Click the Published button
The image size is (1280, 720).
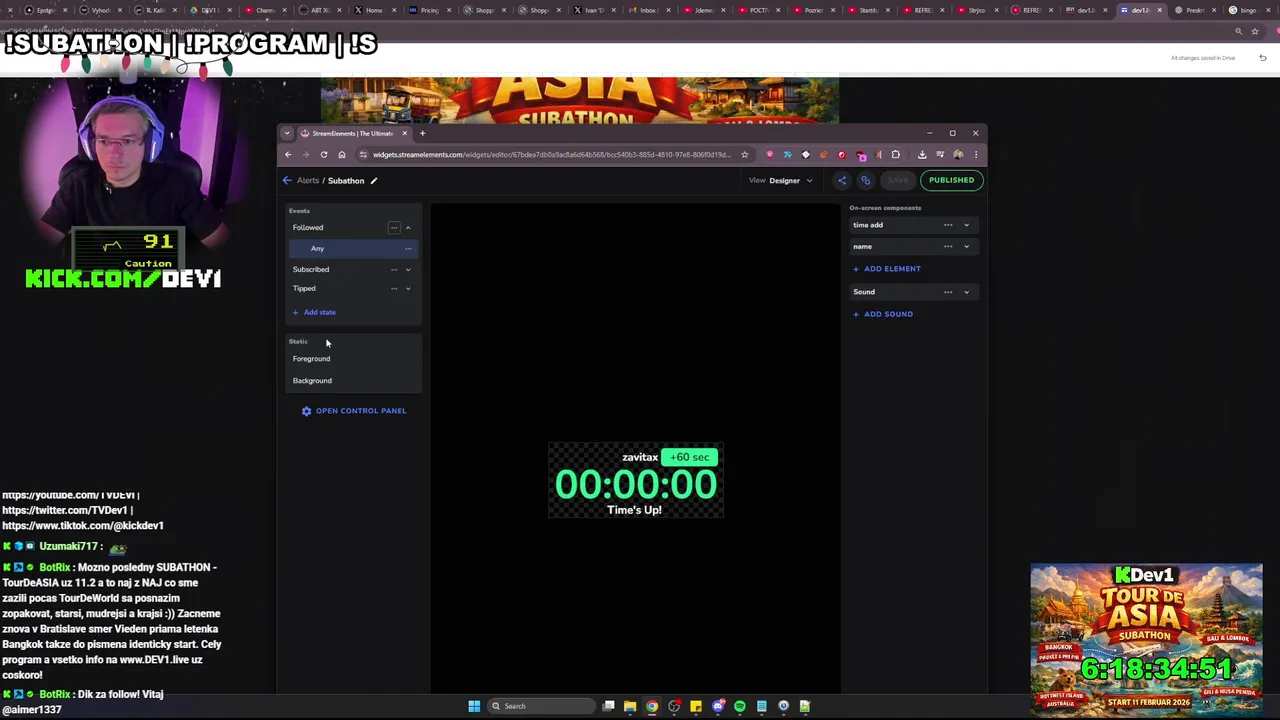(951, 181)
